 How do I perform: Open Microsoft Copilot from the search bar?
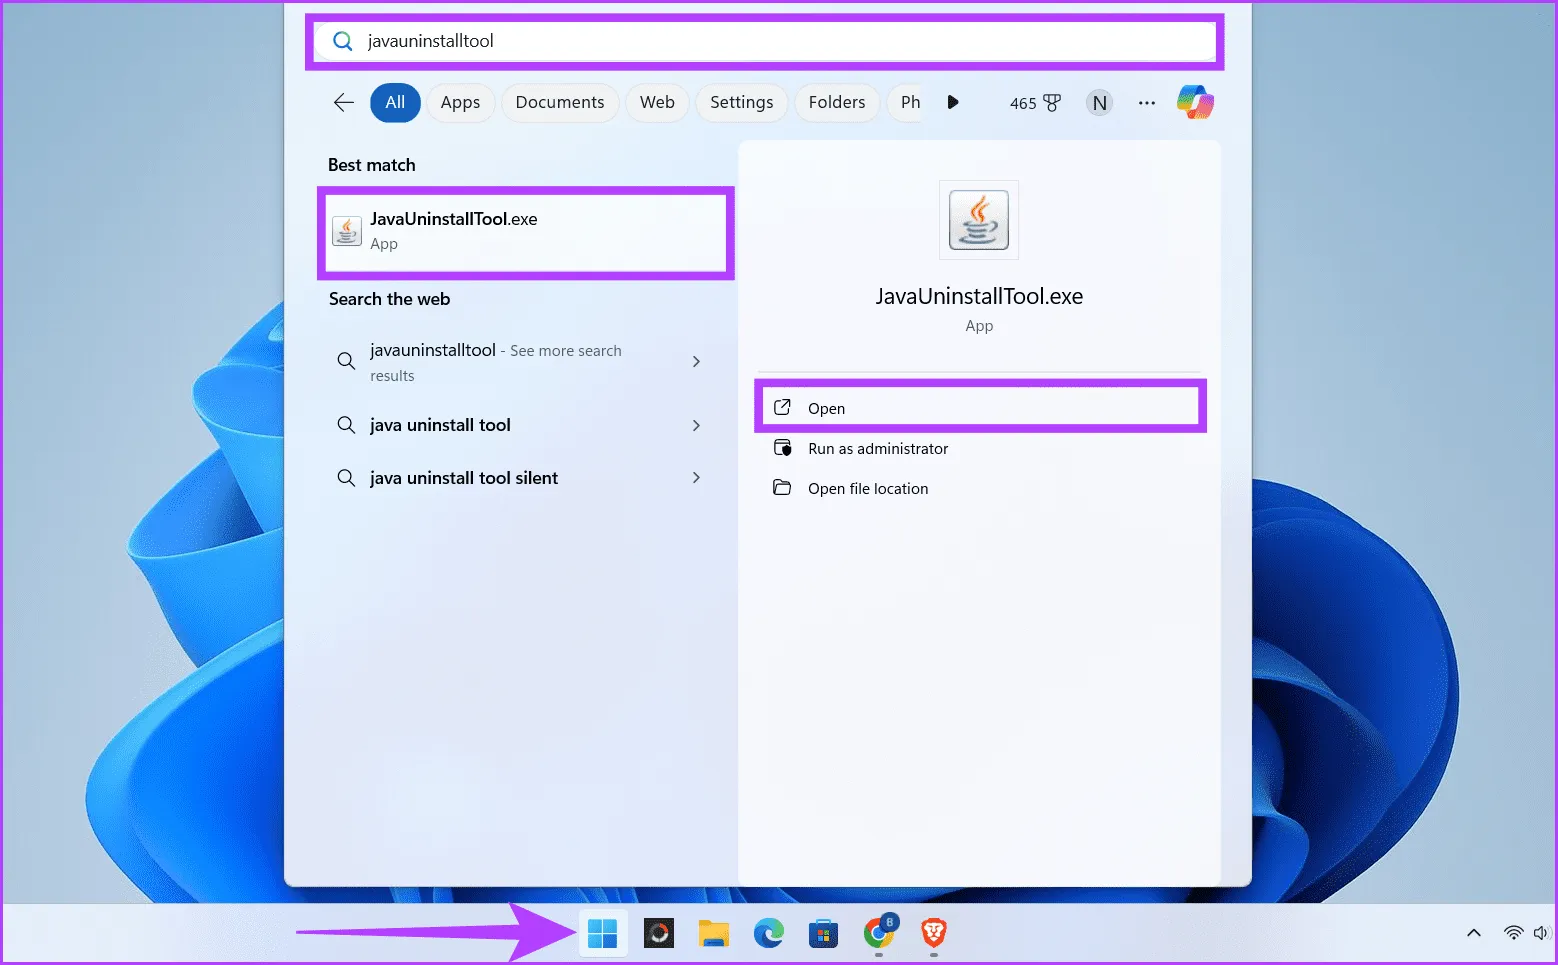1195,102
